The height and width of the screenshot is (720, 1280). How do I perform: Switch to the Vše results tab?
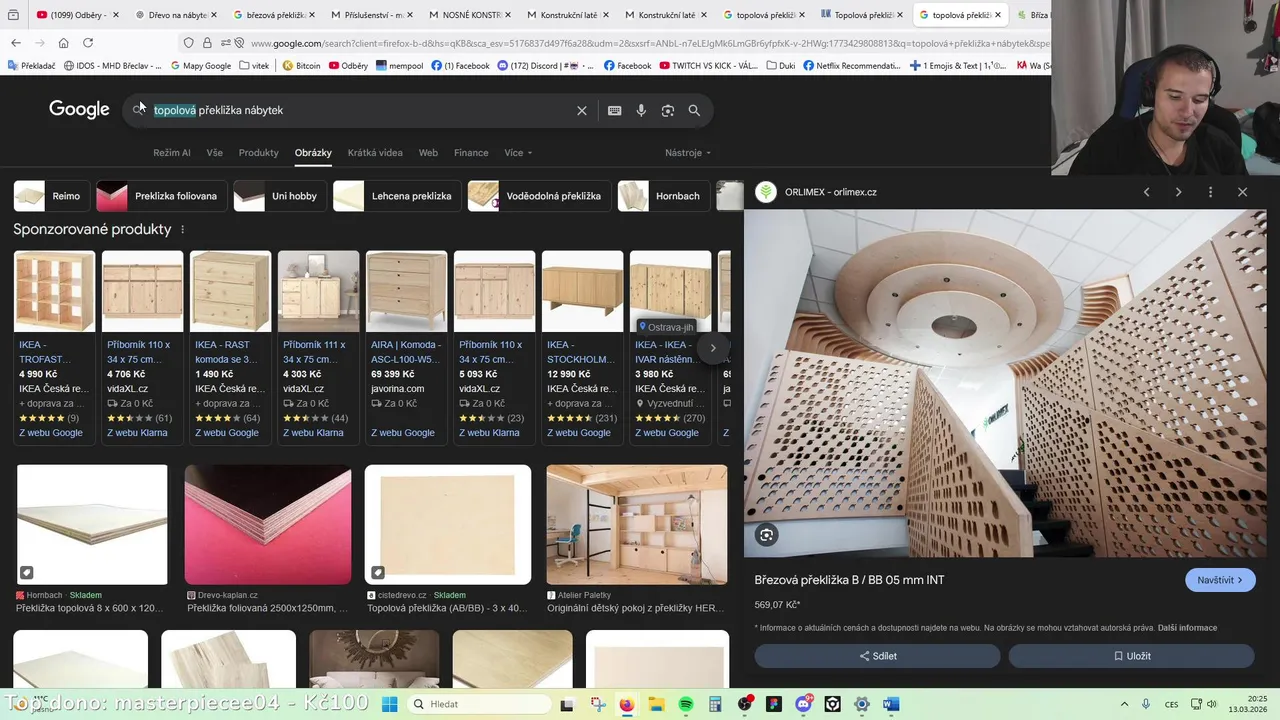point(214,153)
